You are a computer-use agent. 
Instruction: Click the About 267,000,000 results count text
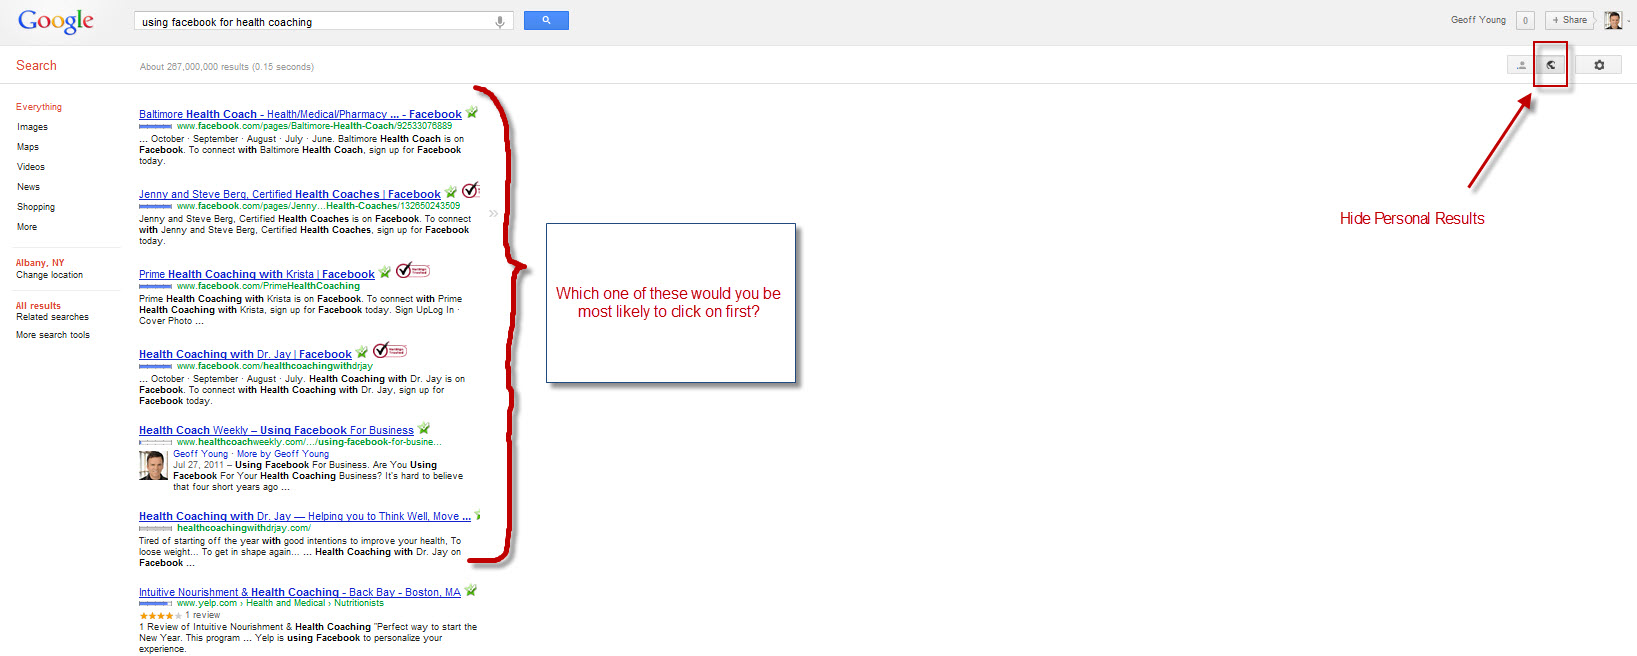pyautogui.click(x=227, y=67)
